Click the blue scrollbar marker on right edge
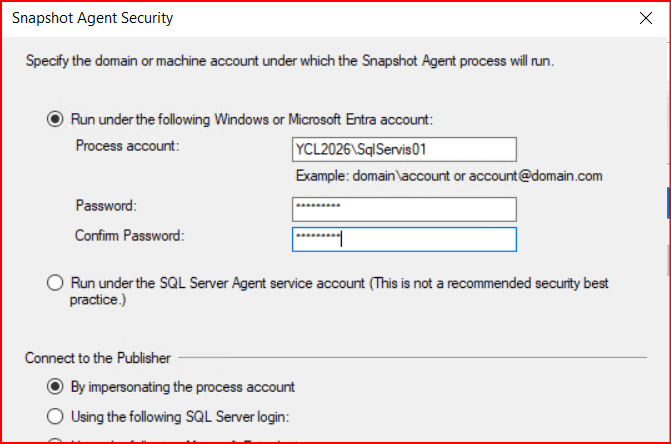Screen dimensions: 671x444 pyautogui.click(x=668, y=201)
